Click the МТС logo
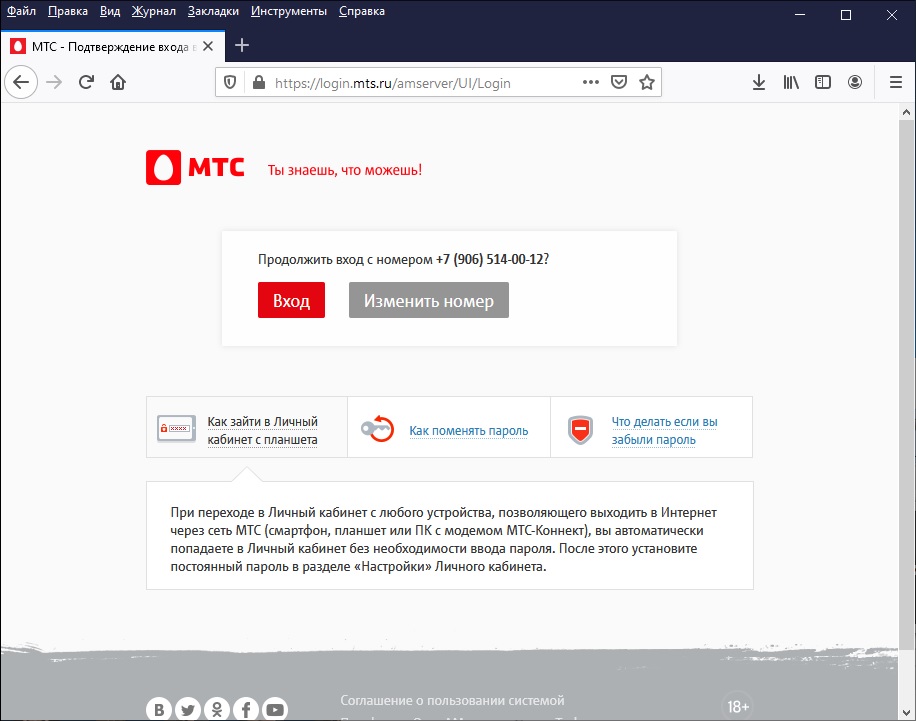The width and height of the screenshot is (916, 721). tap(195, 168)
